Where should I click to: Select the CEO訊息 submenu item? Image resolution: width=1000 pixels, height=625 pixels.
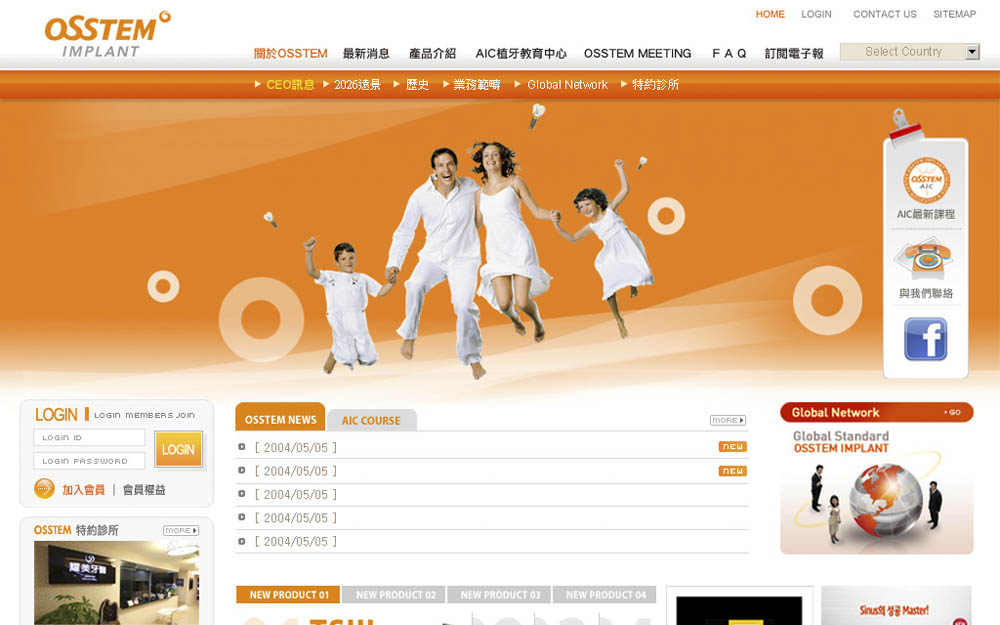pos(290,85)
